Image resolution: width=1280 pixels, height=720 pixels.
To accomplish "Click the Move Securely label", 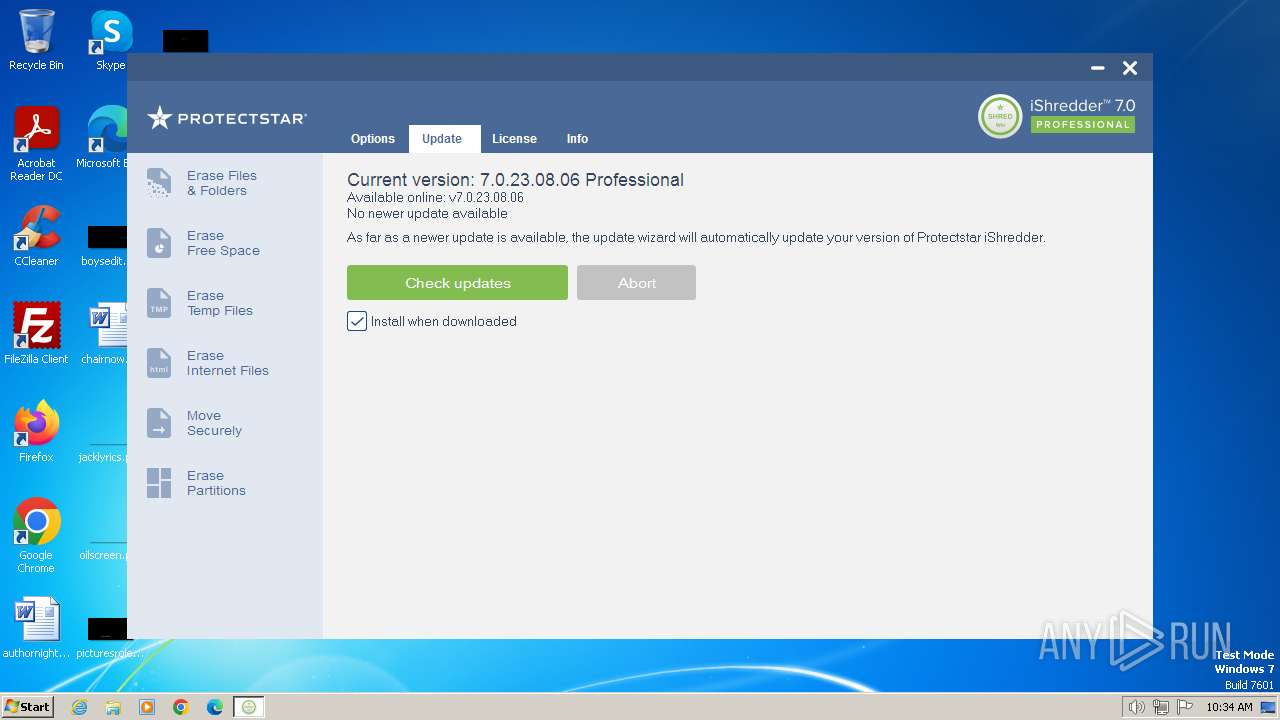I will click(x=214, y=423).
